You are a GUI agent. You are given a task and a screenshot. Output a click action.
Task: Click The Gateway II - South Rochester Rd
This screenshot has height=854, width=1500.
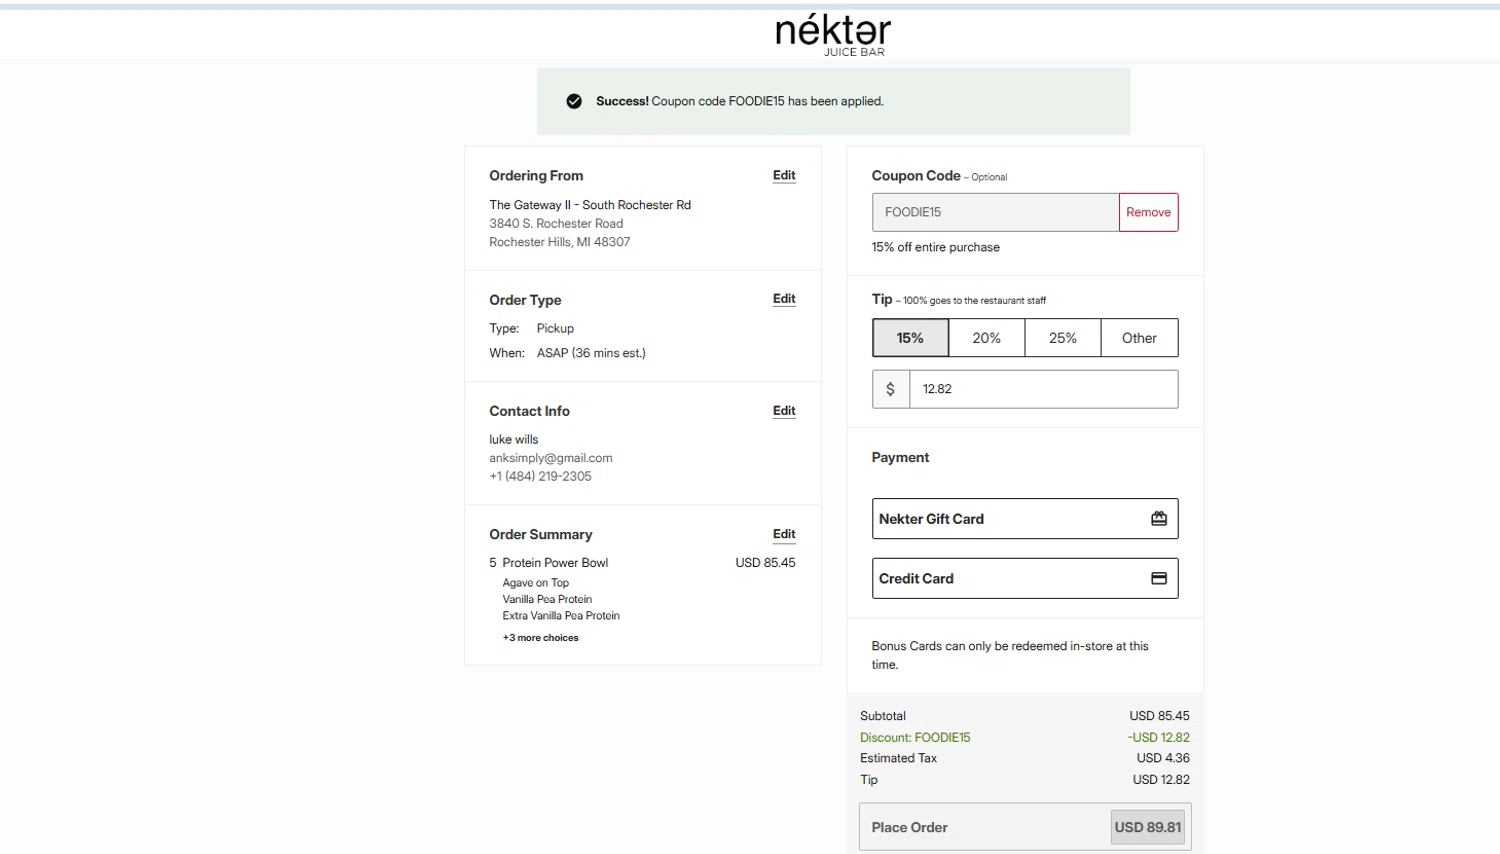pyautogui.click(x=590, y=205)
